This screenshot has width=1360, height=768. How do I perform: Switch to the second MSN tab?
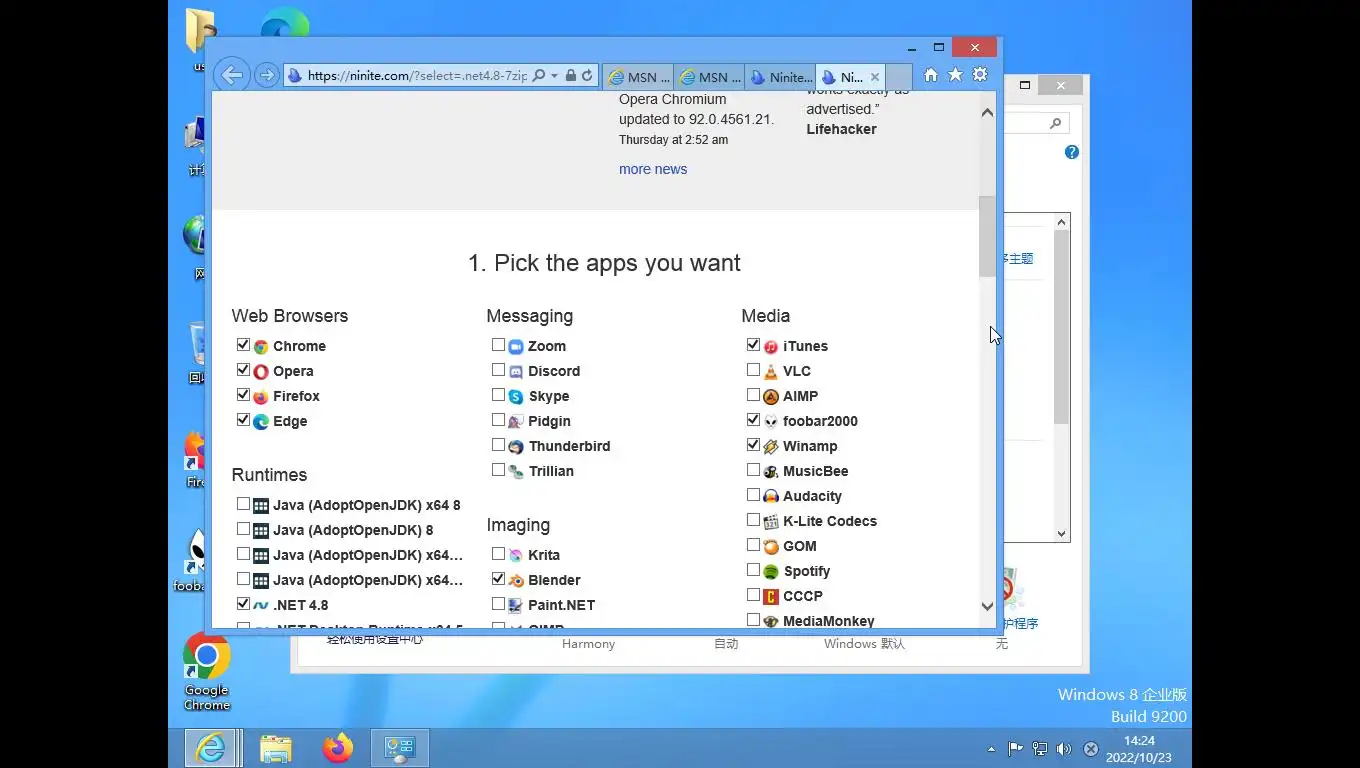(x=709, y=77)
